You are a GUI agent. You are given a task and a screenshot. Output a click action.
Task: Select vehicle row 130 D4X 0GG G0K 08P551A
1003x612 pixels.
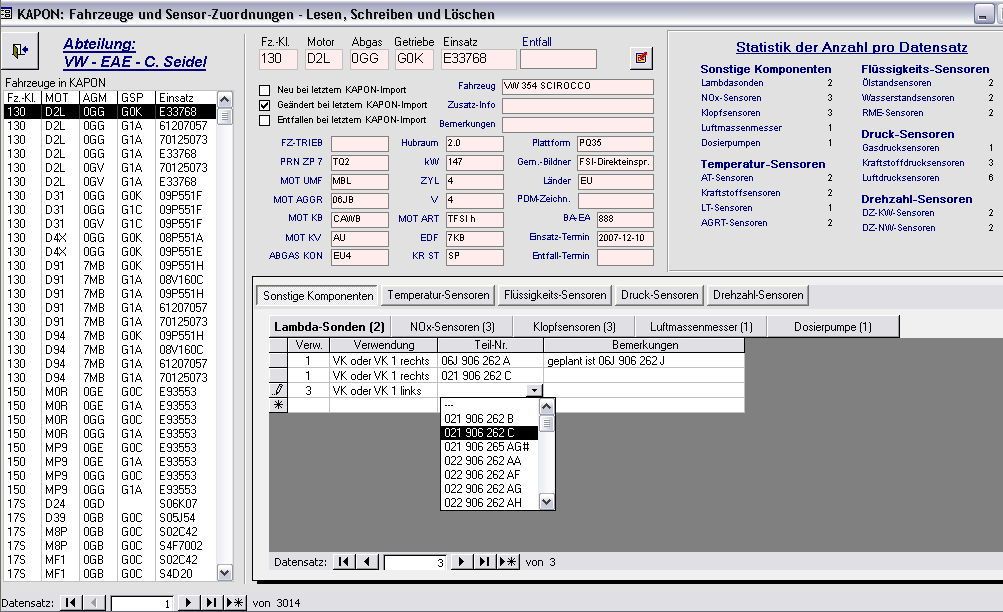[109, 238]
